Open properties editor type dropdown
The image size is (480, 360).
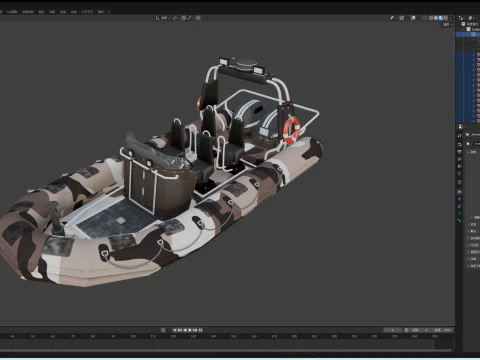461,127
